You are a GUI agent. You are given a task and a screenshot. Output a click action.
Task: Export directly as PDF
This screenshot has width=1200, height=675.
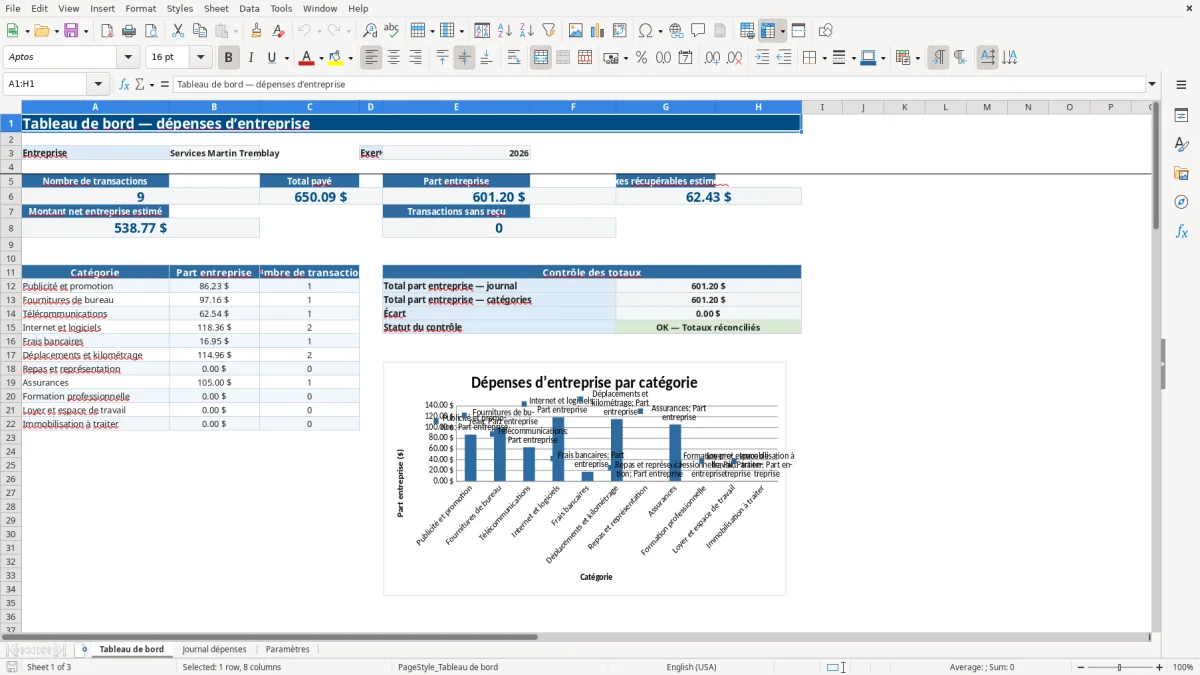107,31
